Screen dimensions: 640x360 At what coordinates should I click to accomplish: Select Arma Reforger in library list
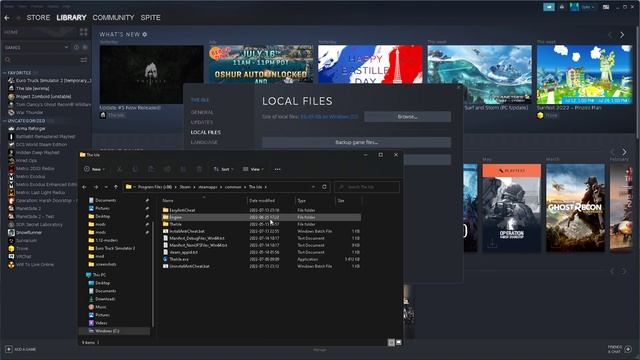[27, 129]
